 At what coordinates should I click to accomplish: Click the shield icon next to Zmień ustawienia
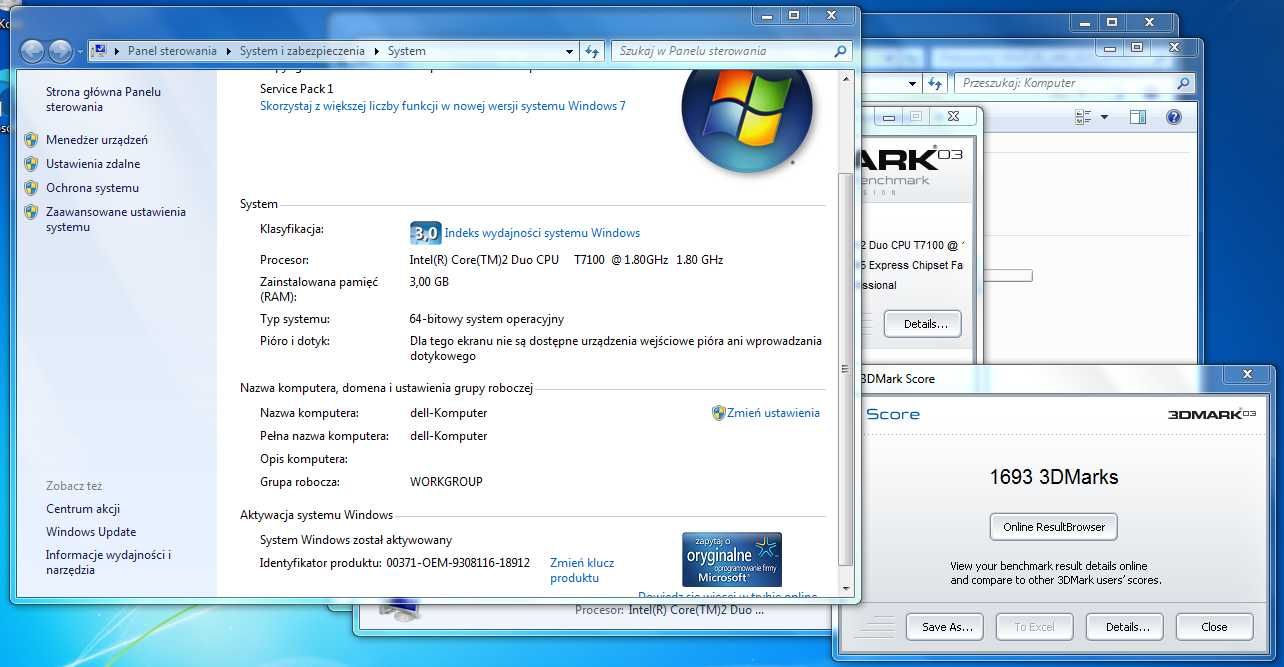(x=718, y=413)
